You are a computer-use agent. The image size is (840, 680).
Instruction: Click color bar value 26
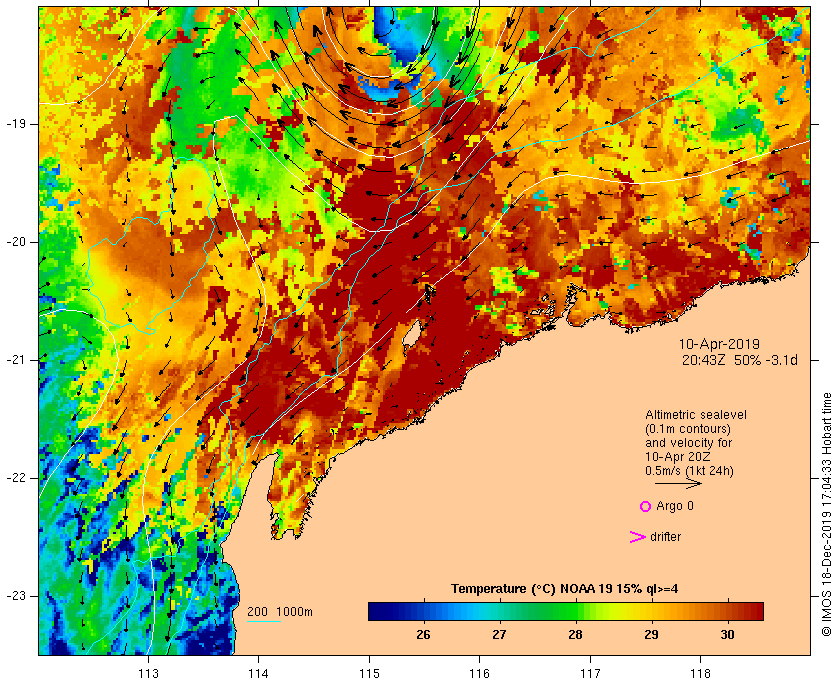tap(423, 635)
